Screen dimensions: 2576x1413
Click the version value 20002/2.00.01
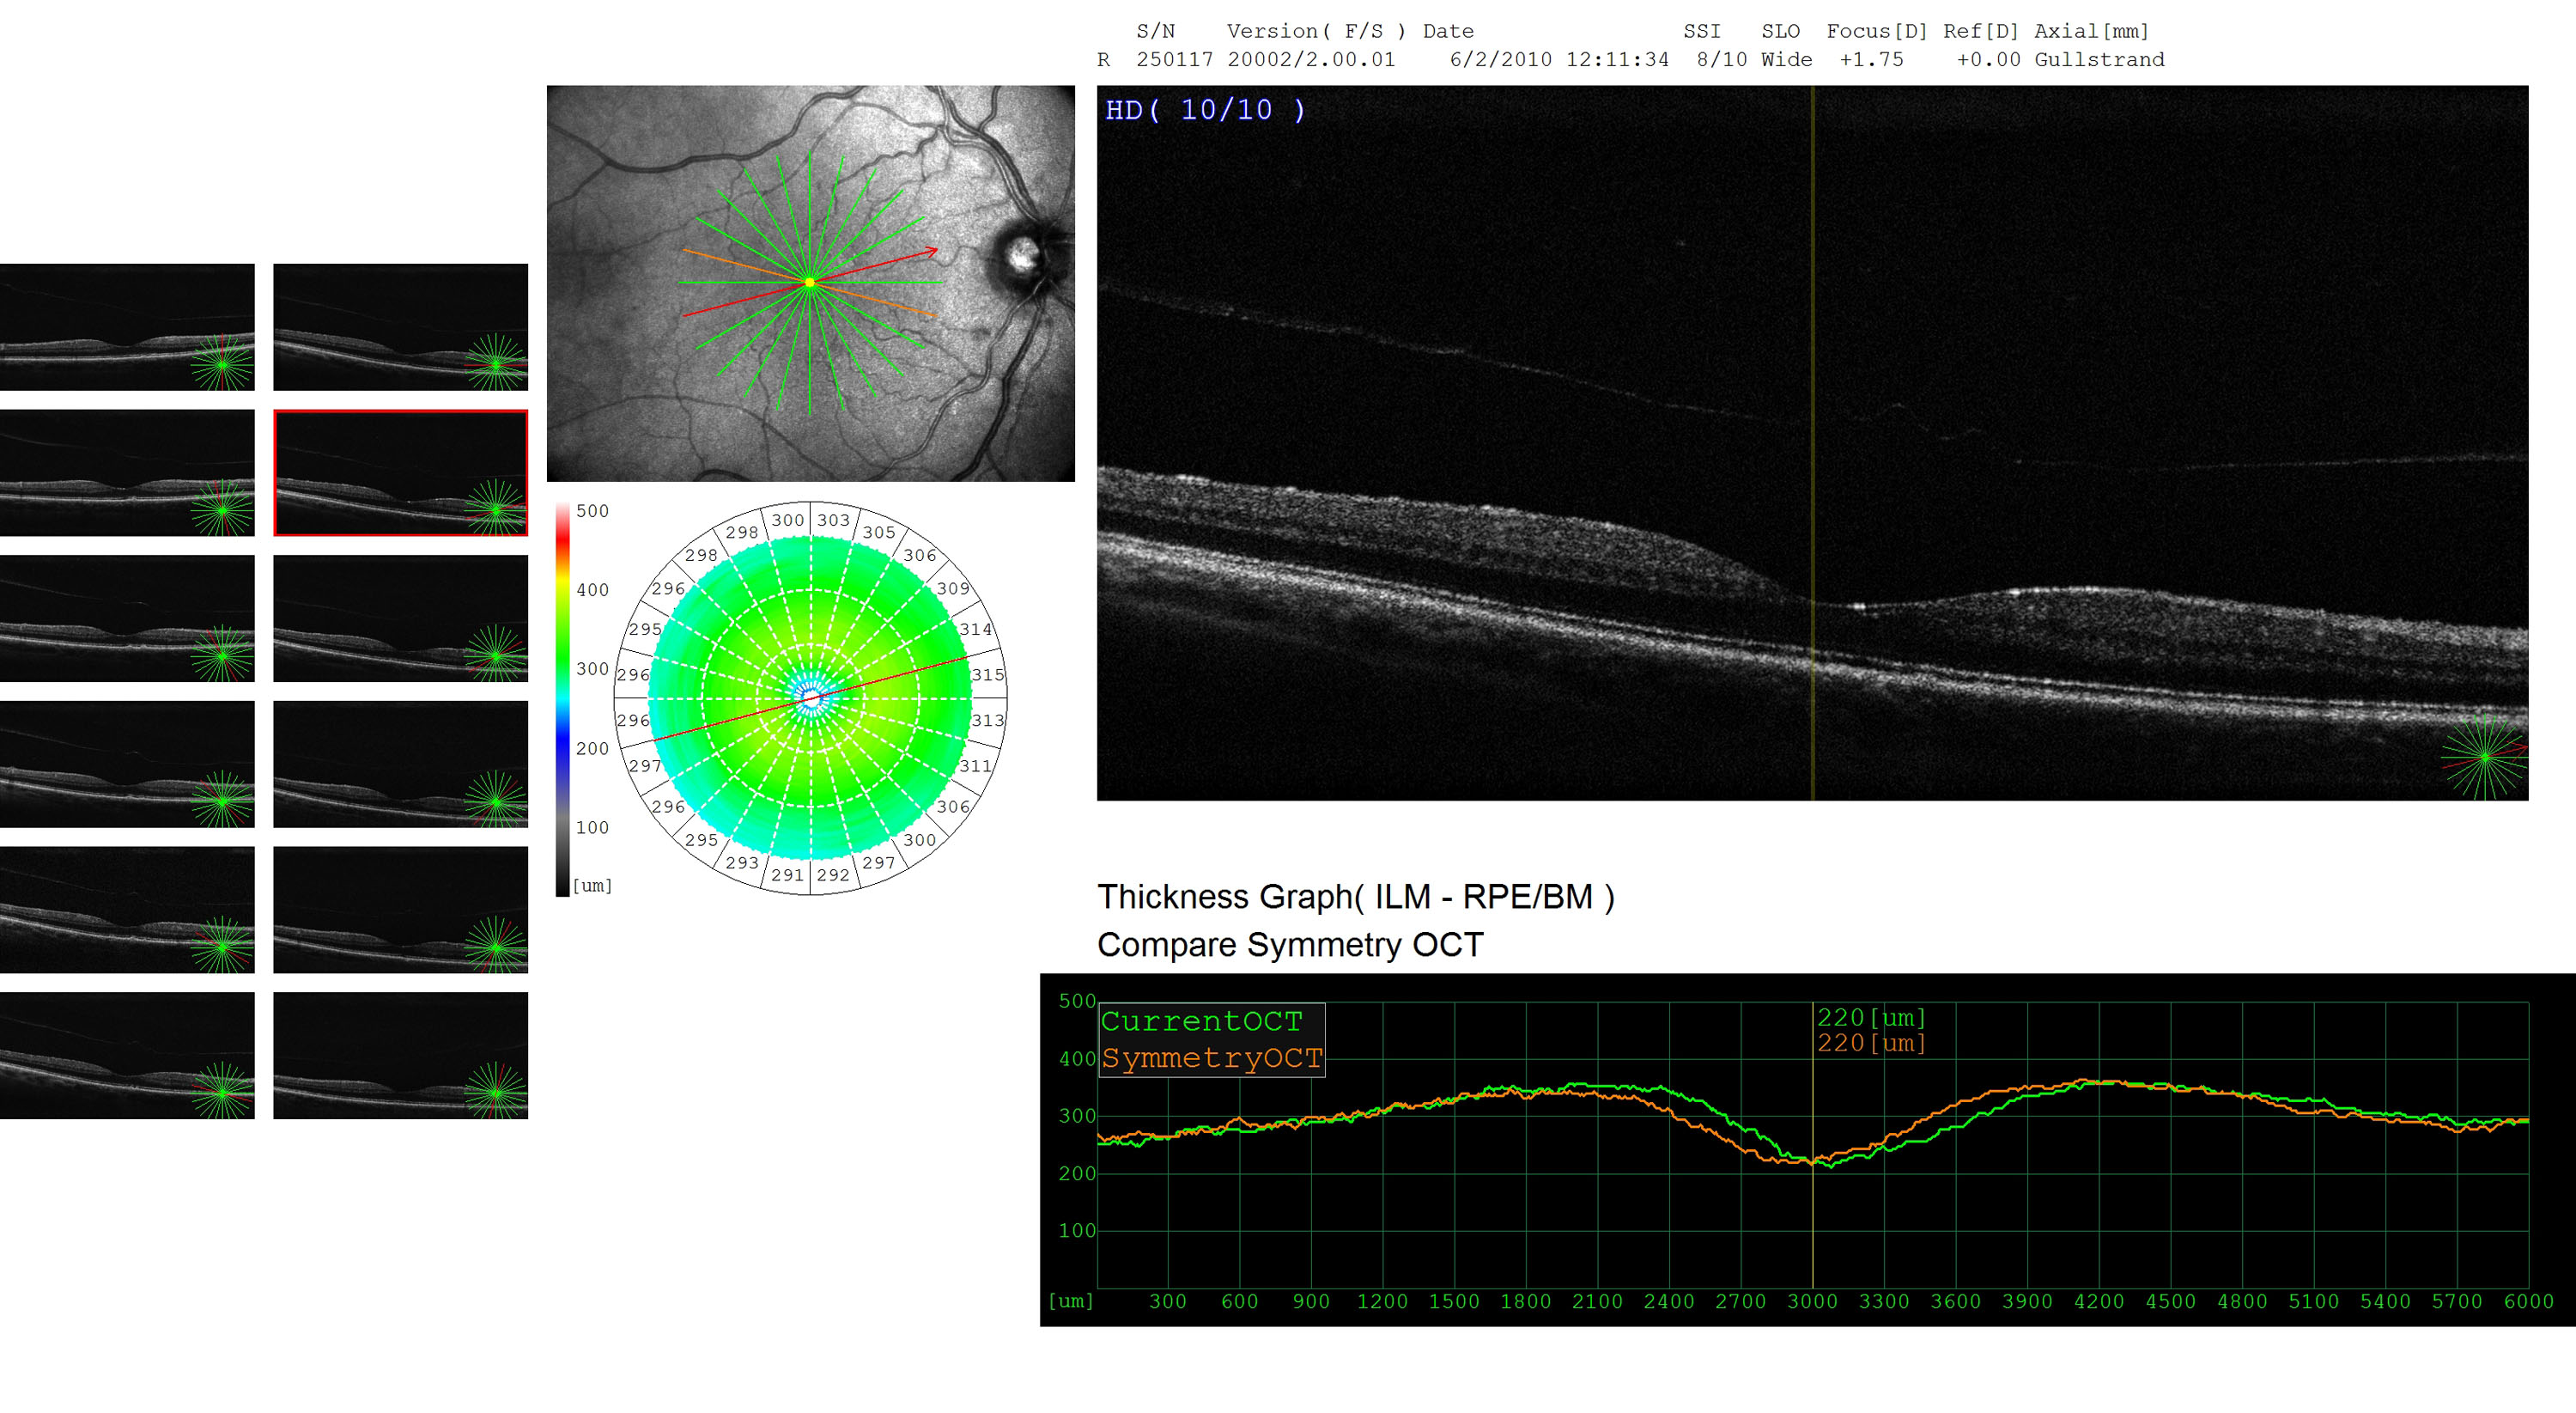(1311, 60)
